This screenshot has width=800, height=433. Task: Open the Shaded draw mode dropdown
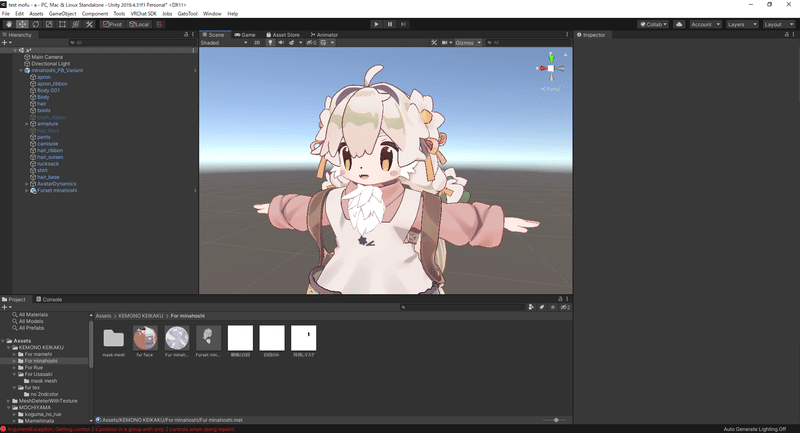pyautogui.click(x=224, y=43)
